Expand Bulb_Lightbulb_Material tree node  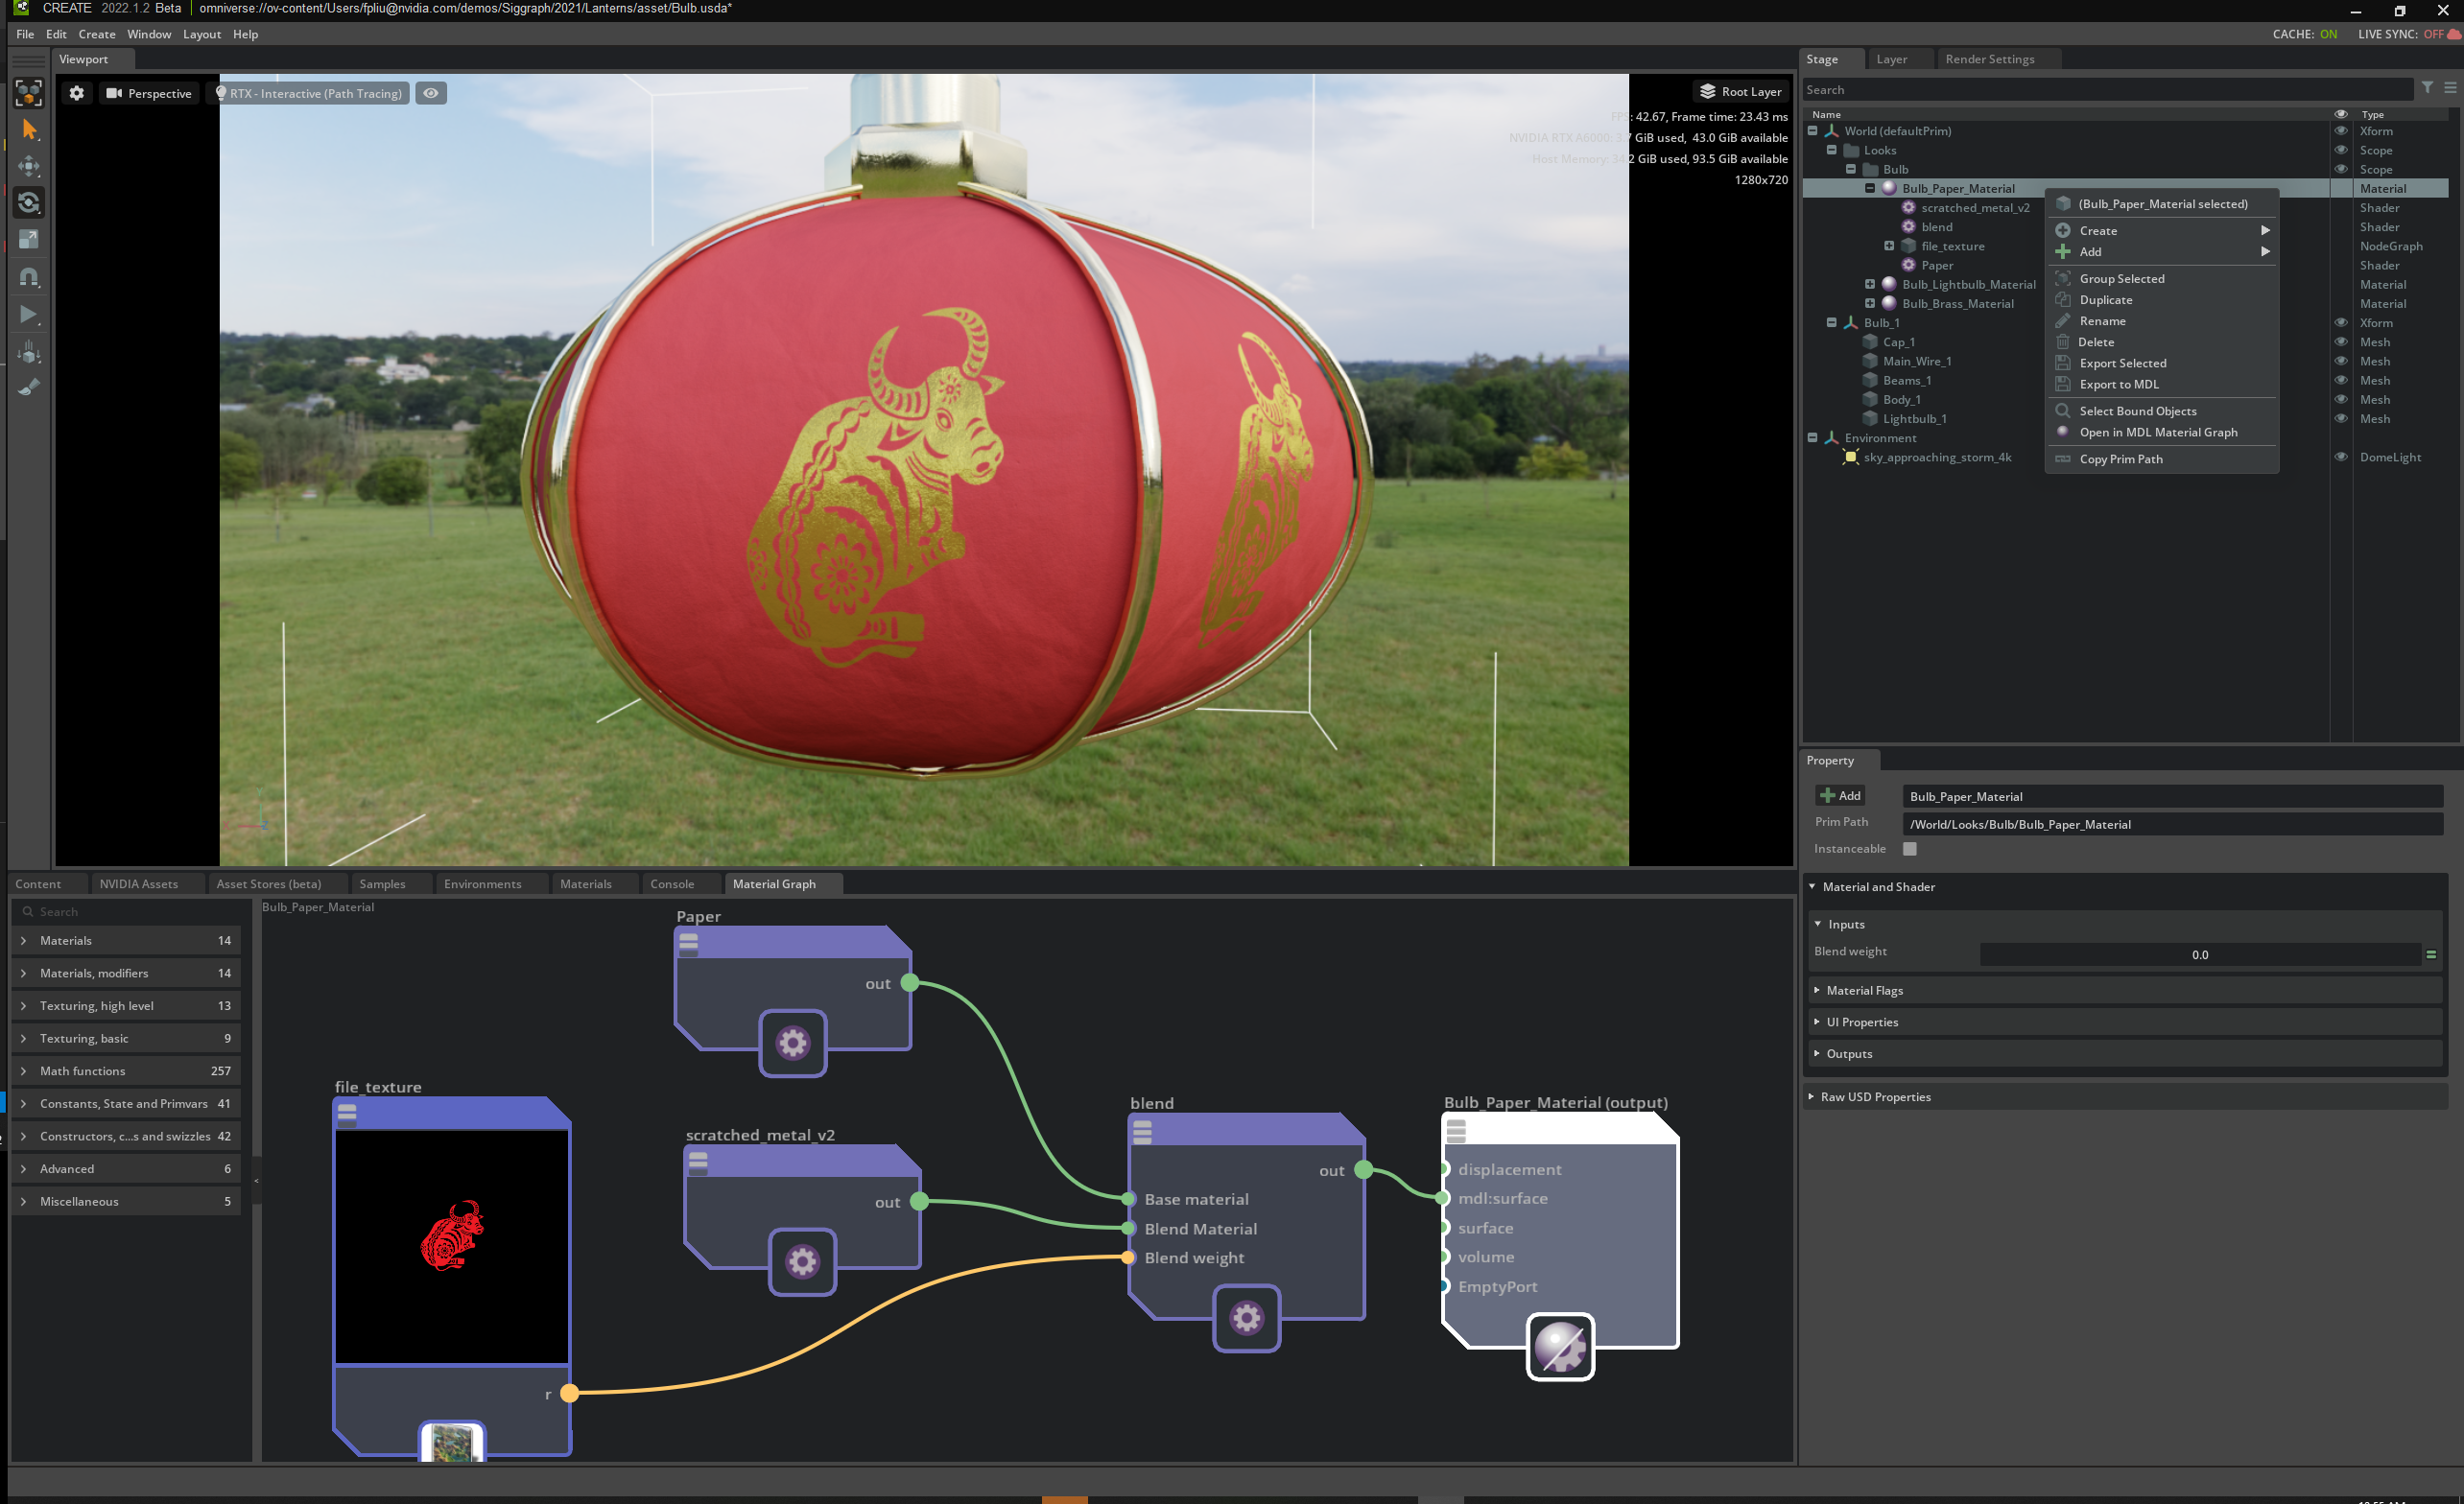(1869, 285)
